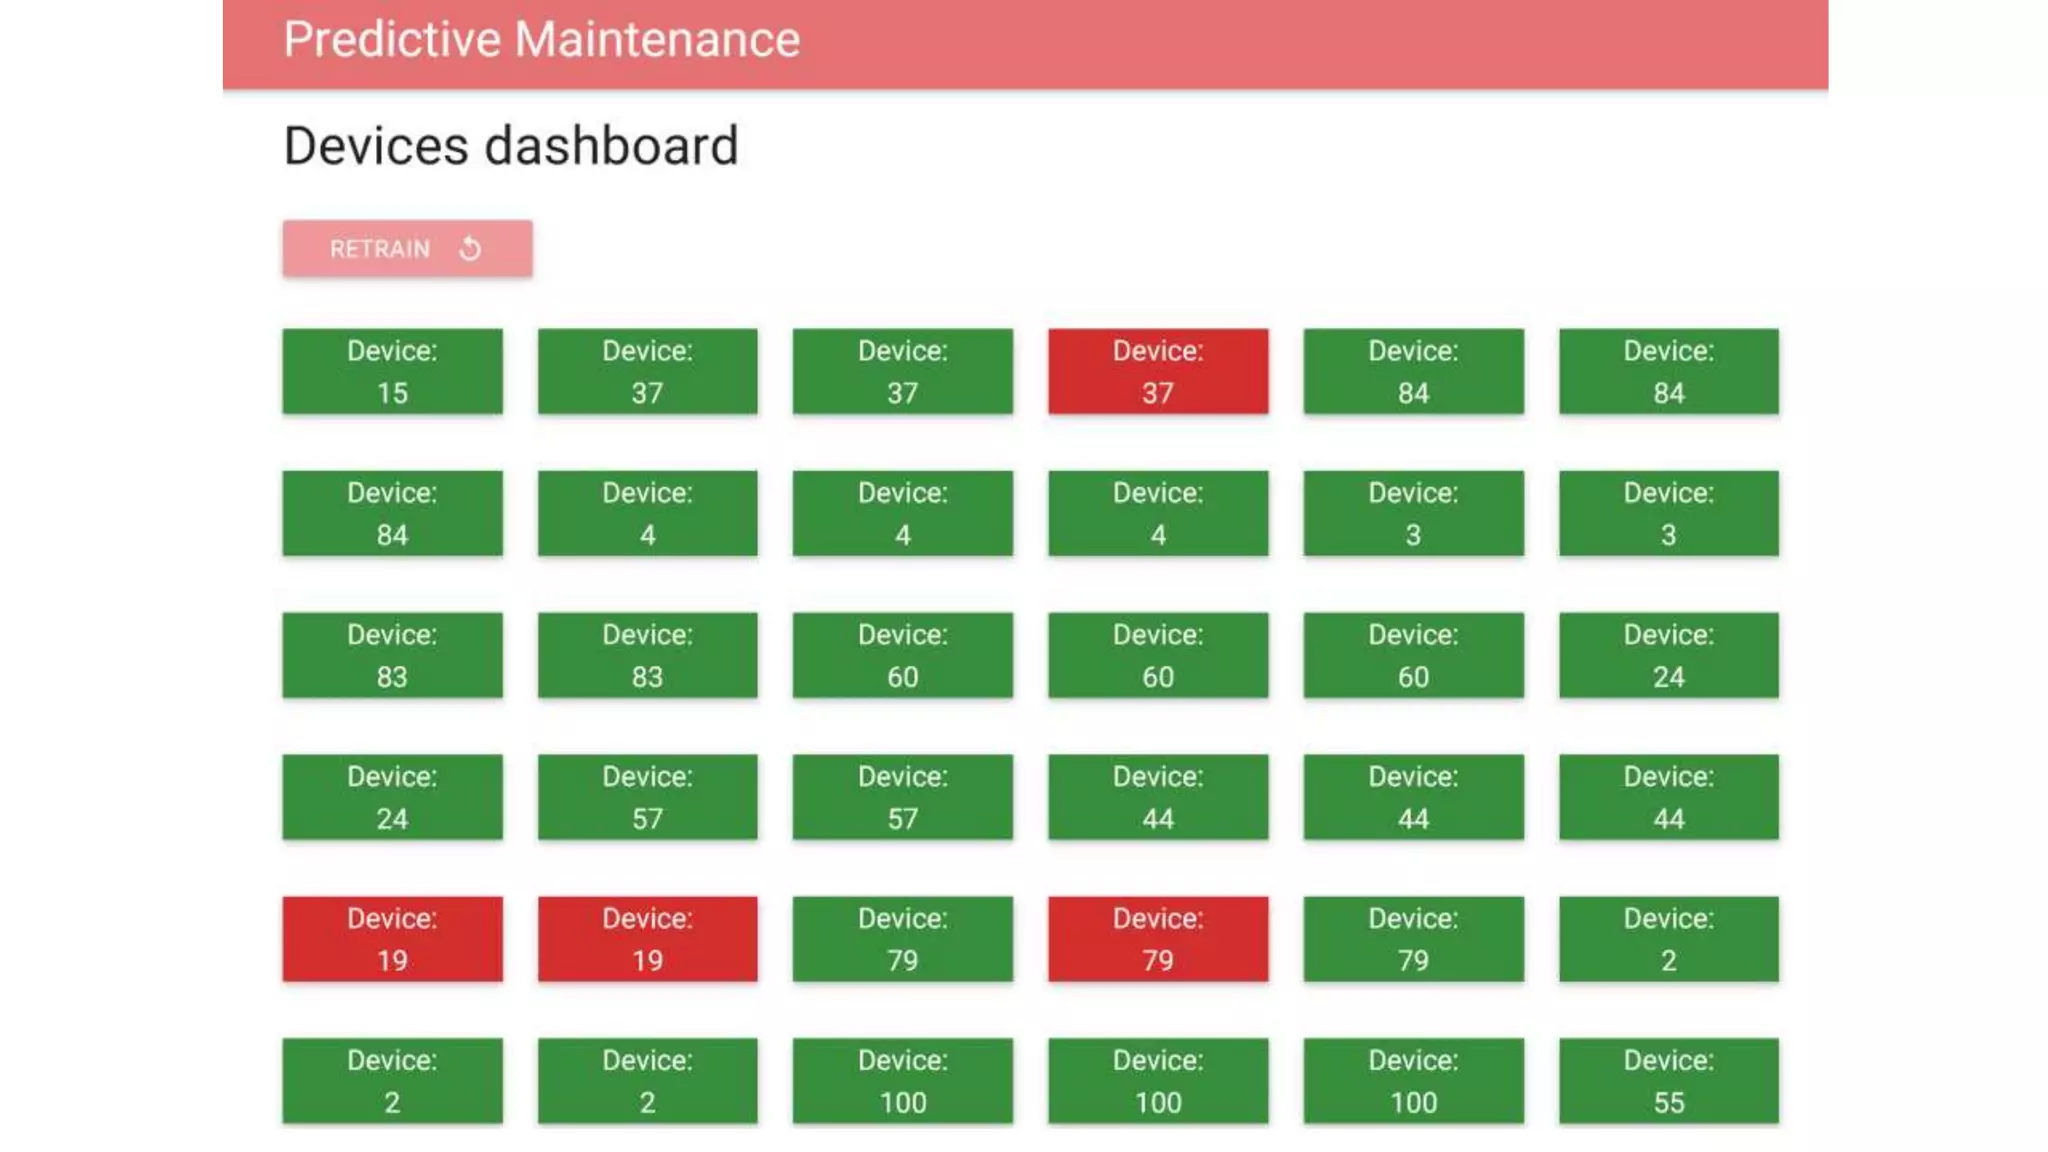Click leftmost red Device 19 tile
The height and width of the screenshot is (1152, 2048).
[392, 939]
